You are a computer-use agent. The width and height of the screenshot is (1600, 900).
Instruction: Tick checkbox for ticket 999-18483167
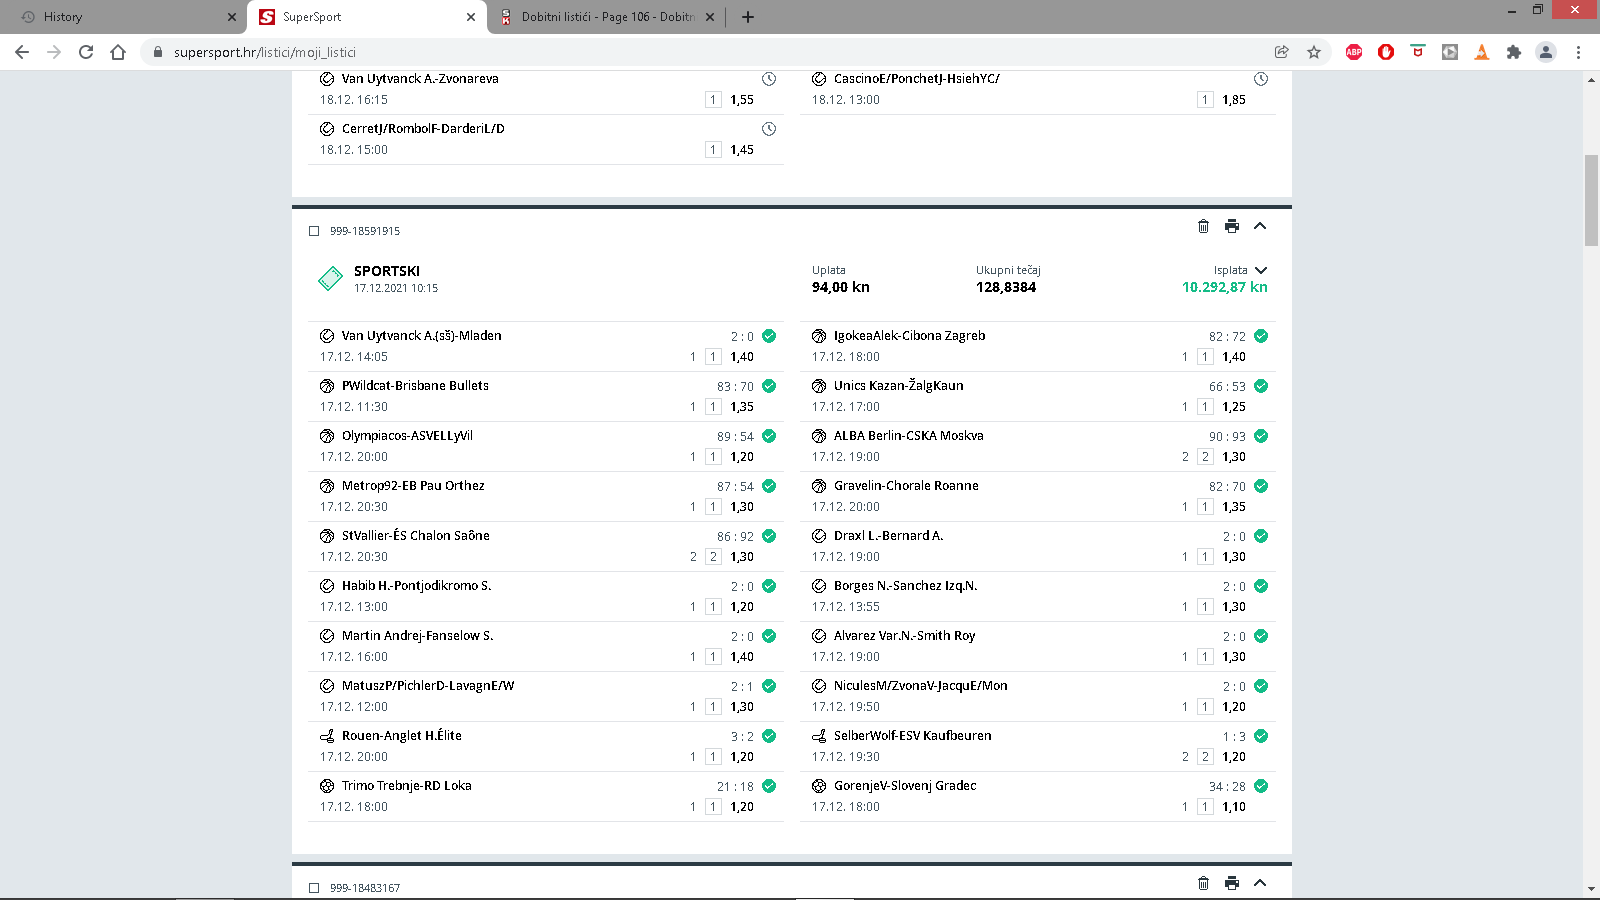(x=314, y=888)
